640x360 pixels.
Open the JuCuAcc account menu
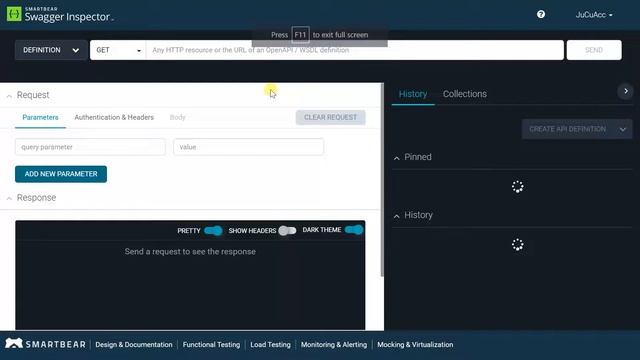[594, 15]
